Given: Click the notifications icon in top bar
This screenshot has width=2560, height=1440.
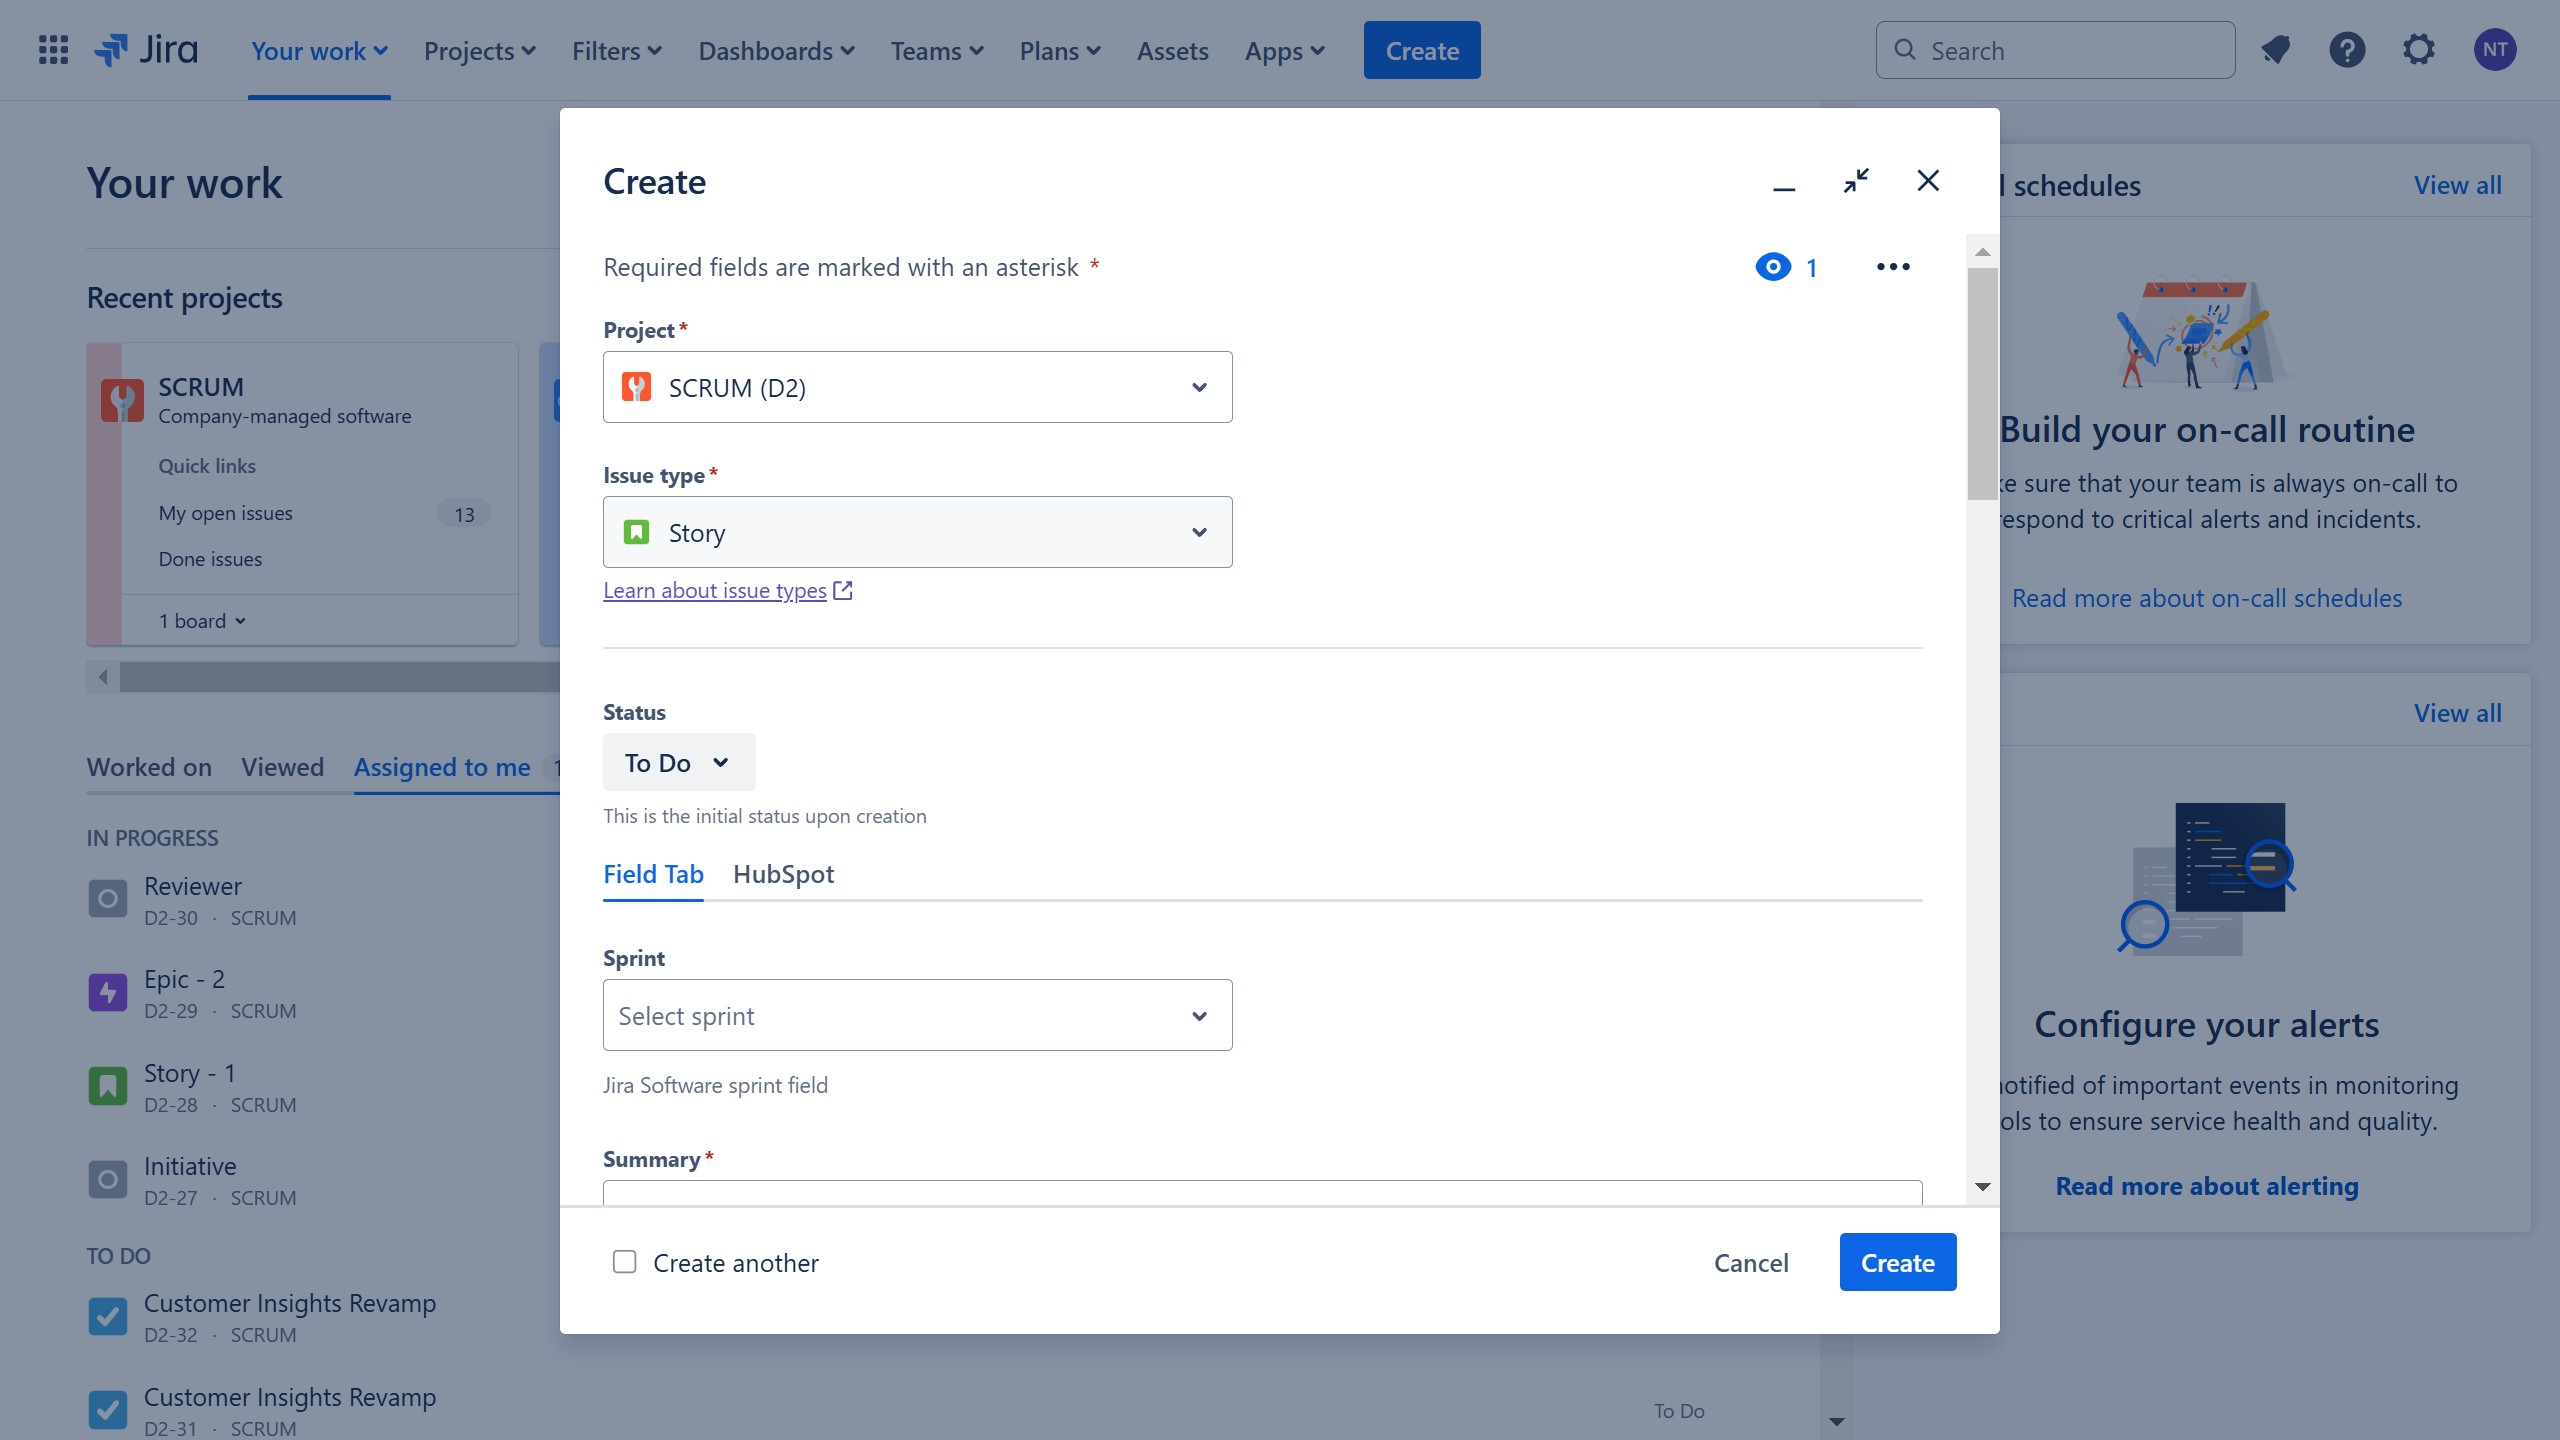Looking at the screenshot, I should (x=2275, y=50).
